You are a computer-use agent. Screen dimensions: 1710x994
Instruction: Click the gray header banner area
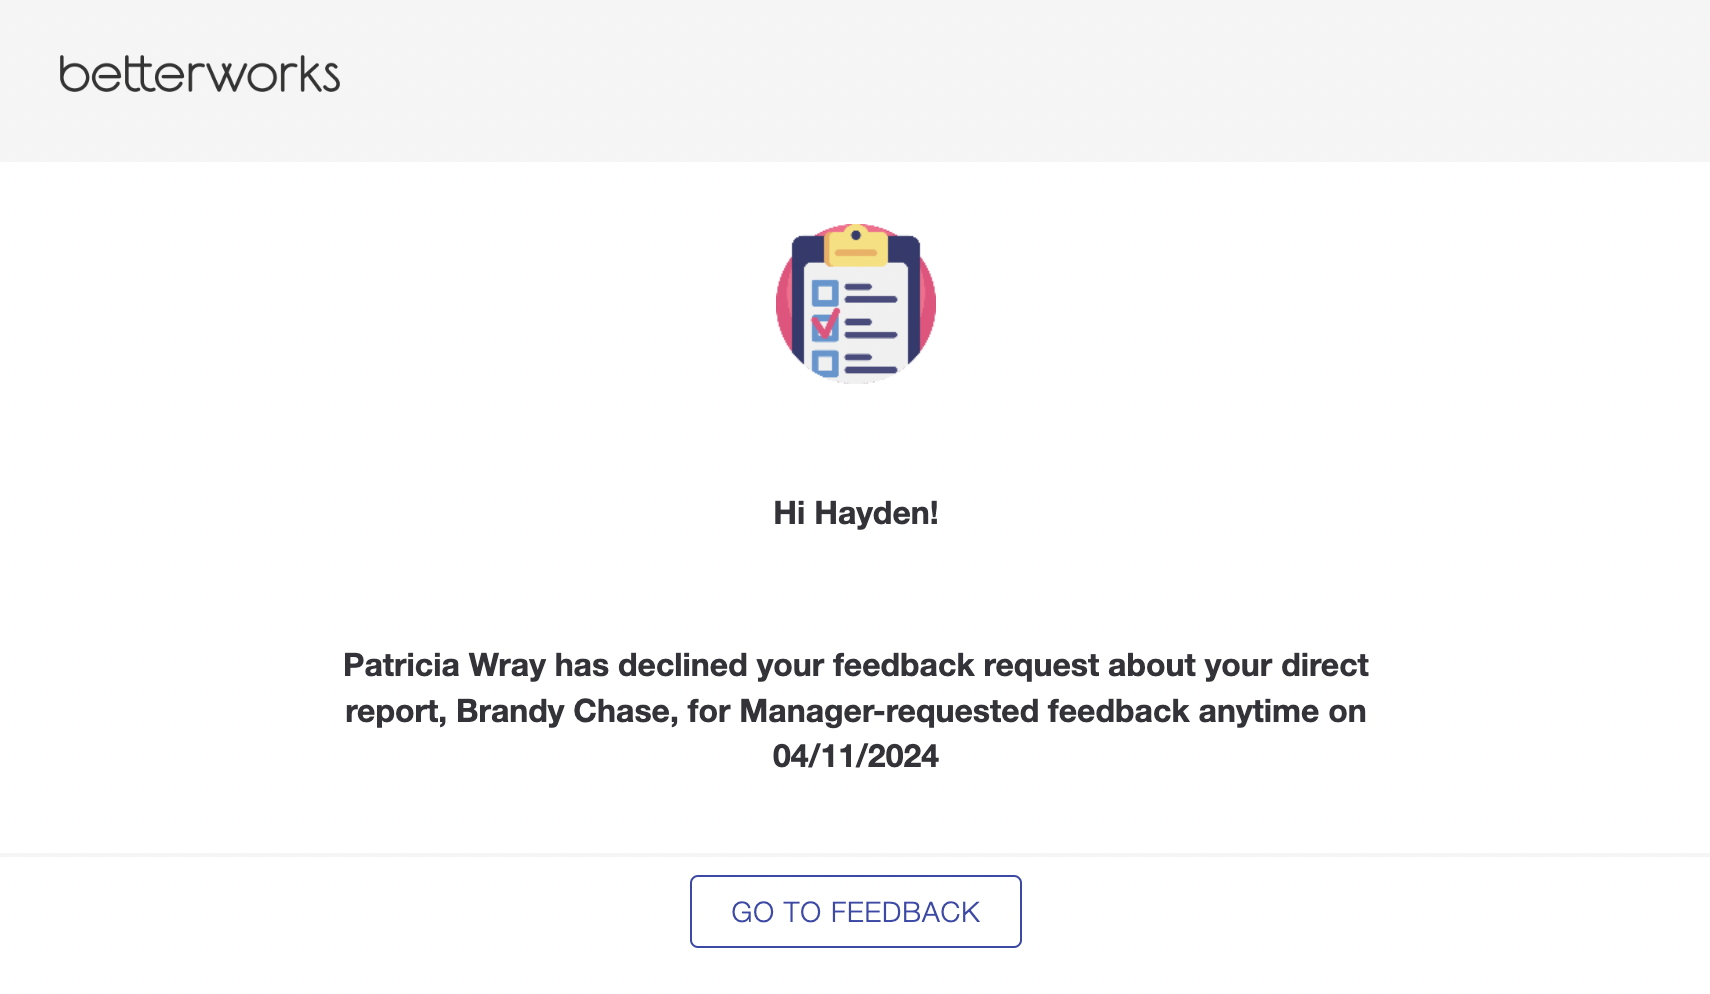click(x=855, y=81)
